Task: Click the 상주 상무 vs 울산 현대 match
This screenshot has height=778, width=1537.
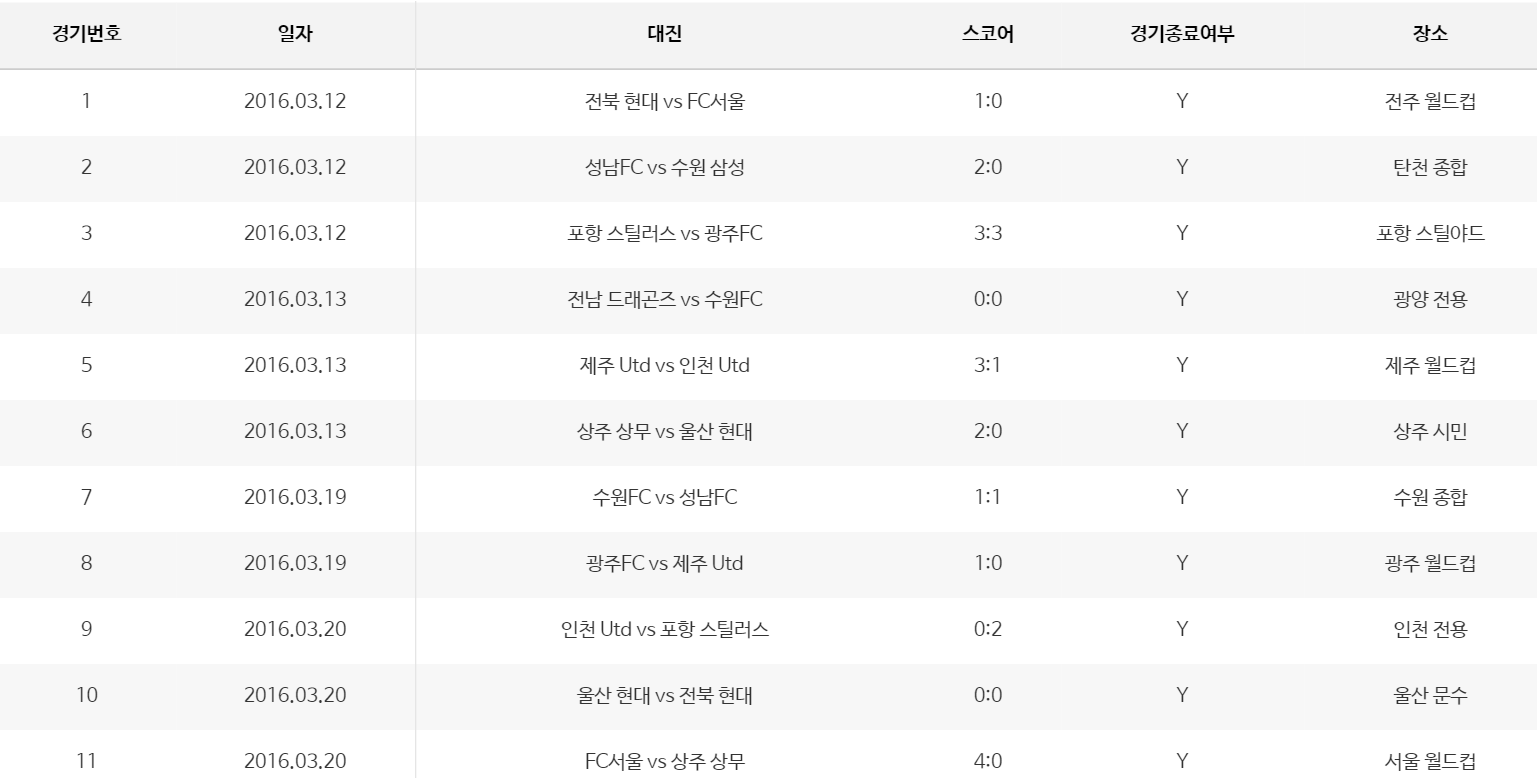Action: click(665, 431)
